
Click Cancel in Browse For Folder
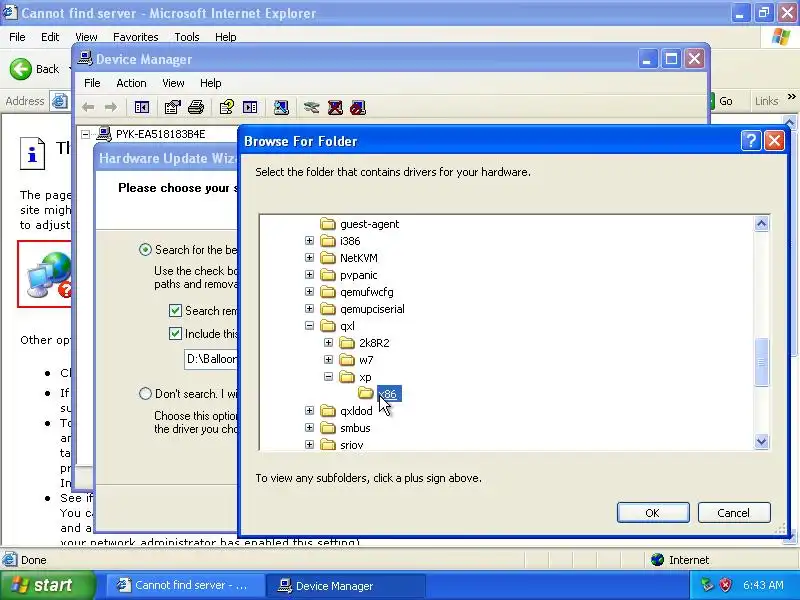point(734,513)
